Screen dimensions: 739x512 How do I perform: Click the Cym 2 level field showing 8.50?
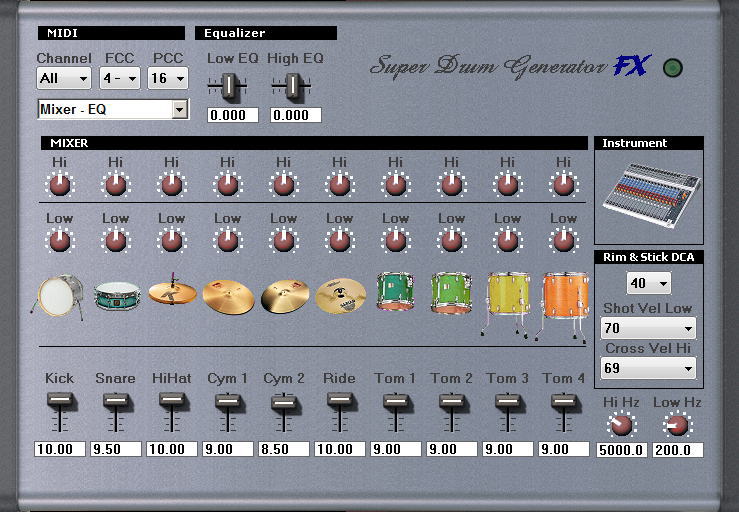point(284,449)
